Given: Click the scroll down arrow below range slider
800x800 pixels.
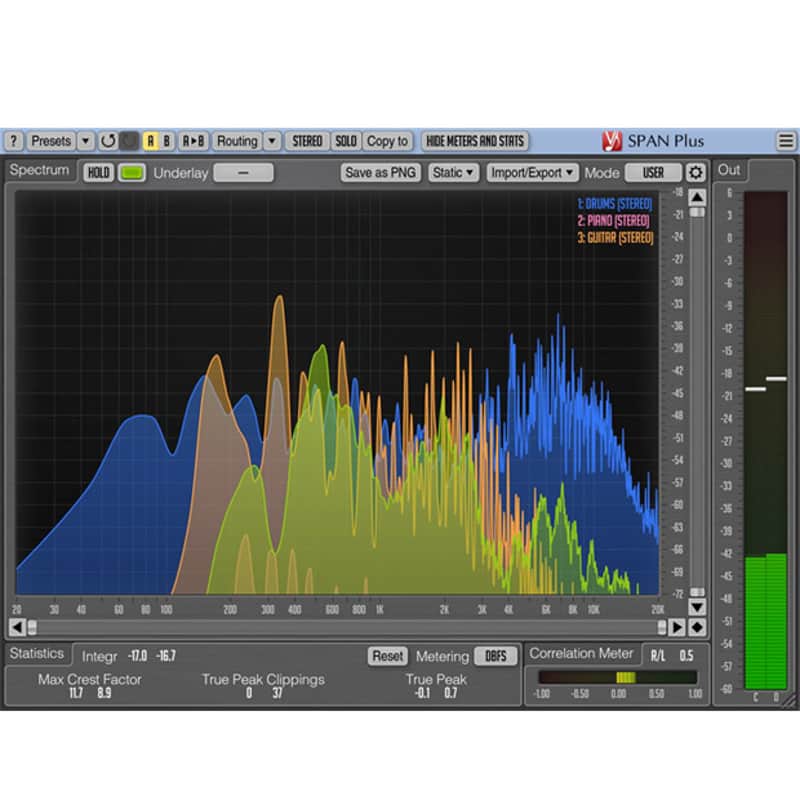Looking at the screenshot, I should tap(697, 607).
